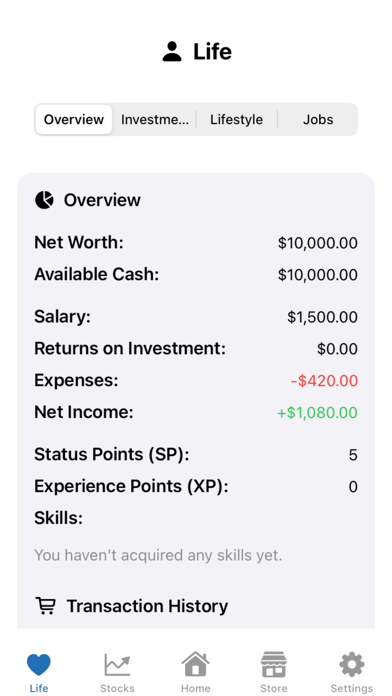
Task: Switch to the Investments segment
Action: pos(154,119)
